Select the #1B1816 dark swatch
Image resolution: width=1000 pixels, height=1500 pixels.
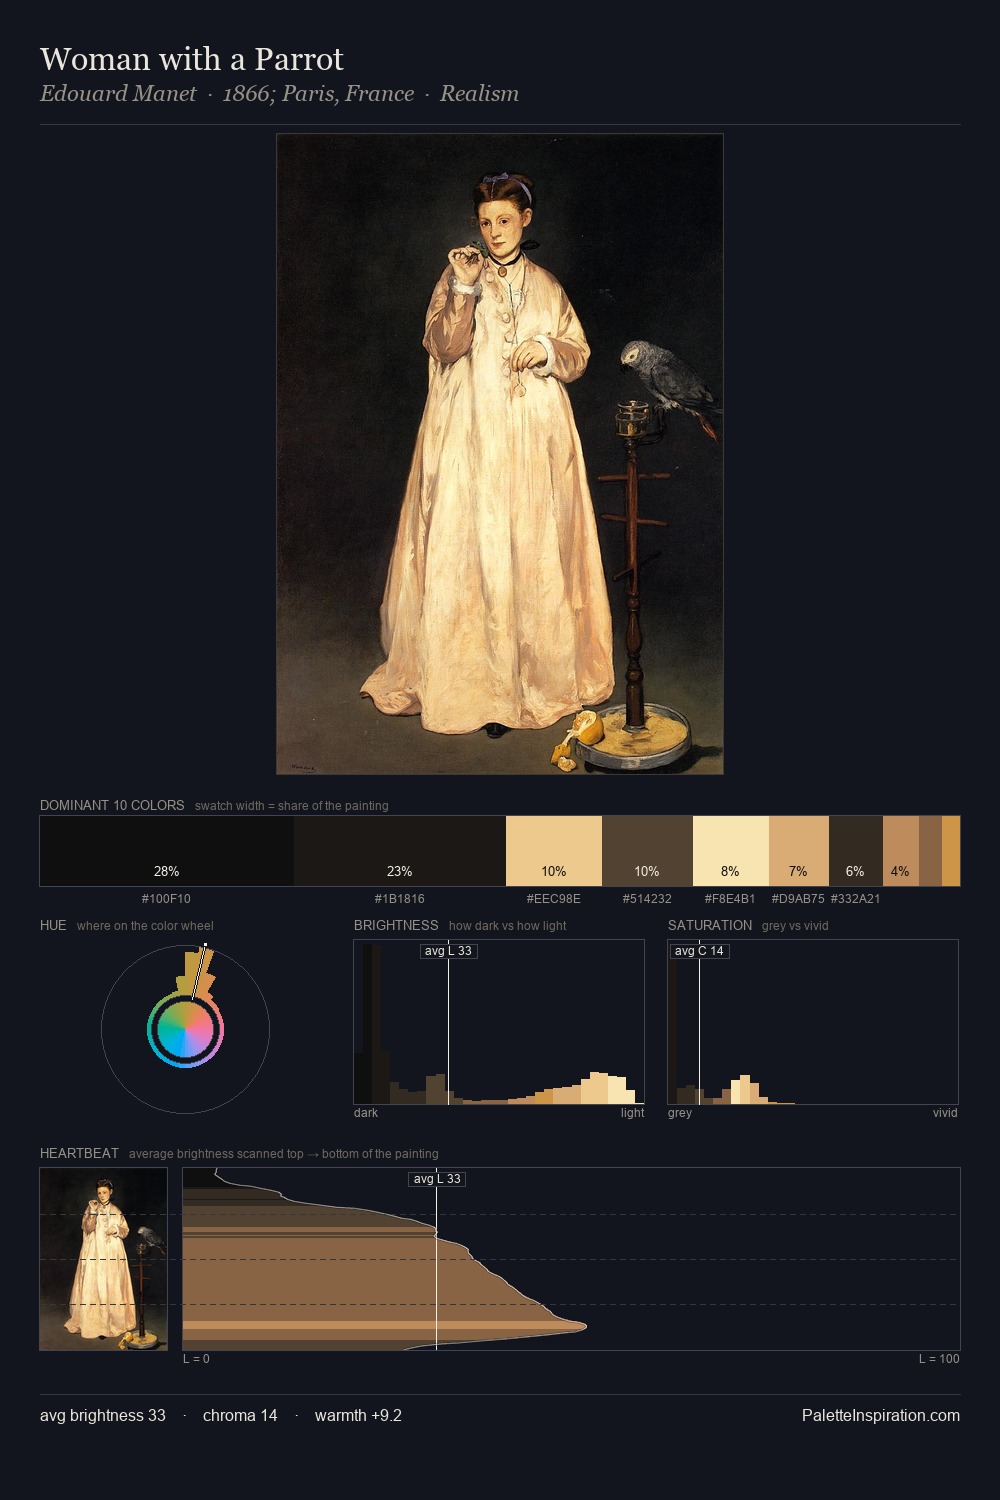pyautogui.click(x=400, y=851)
